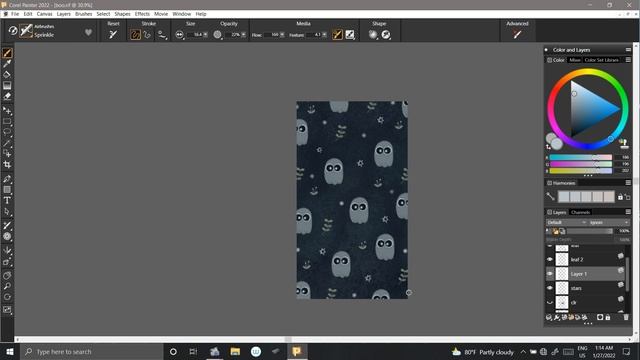The image size is (640, 360).
Task: Select the Magnifier zoom tool
Action: [7, 286]
